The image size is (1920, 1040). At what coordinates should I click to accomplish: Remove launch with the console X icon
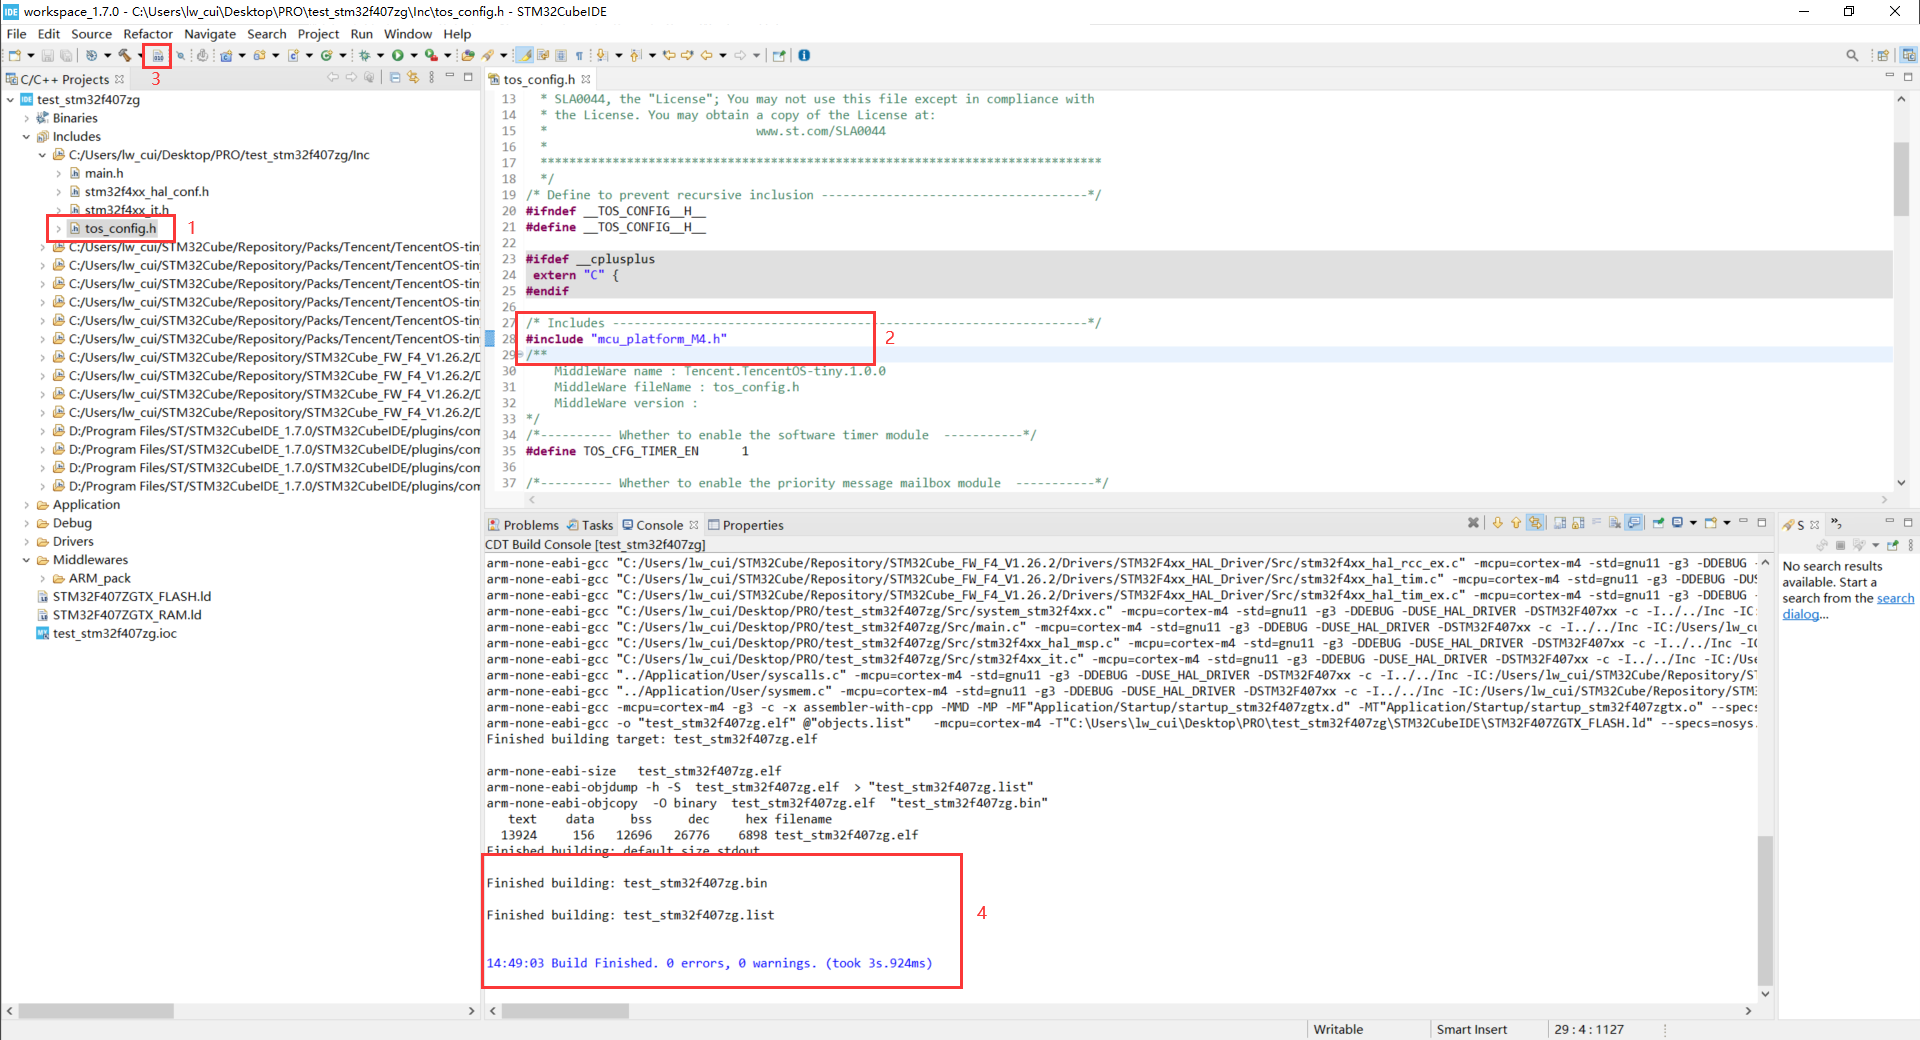click(x=1473, y=522)
